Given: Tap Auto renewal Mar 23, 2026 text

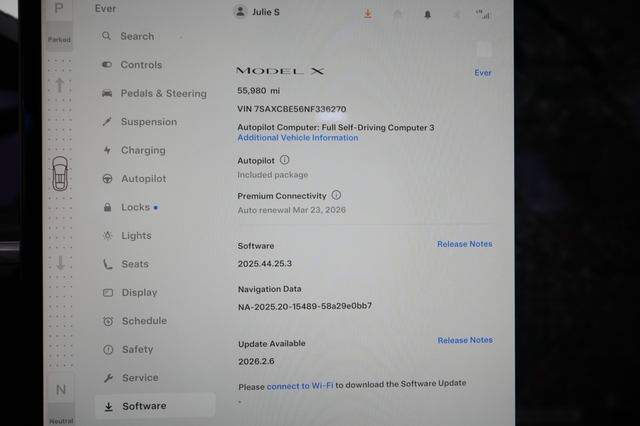Looking at the screenshot, I should click(x=292, y=210).
